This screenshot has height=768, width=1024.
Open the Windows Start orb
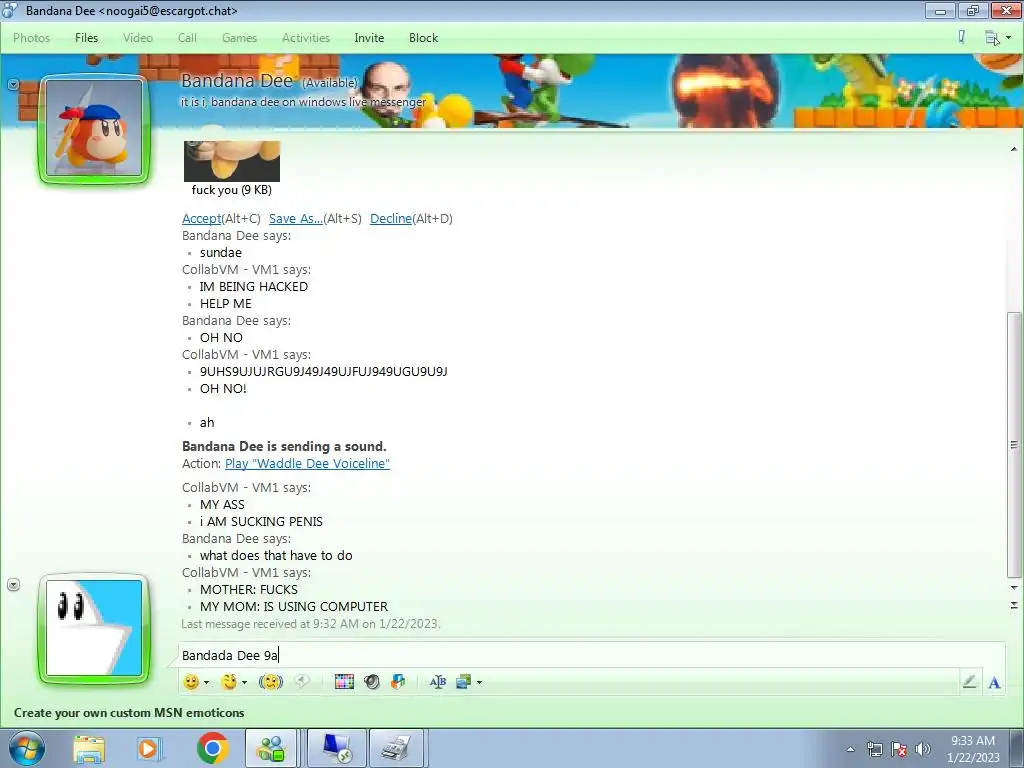(x=27, y=748)
